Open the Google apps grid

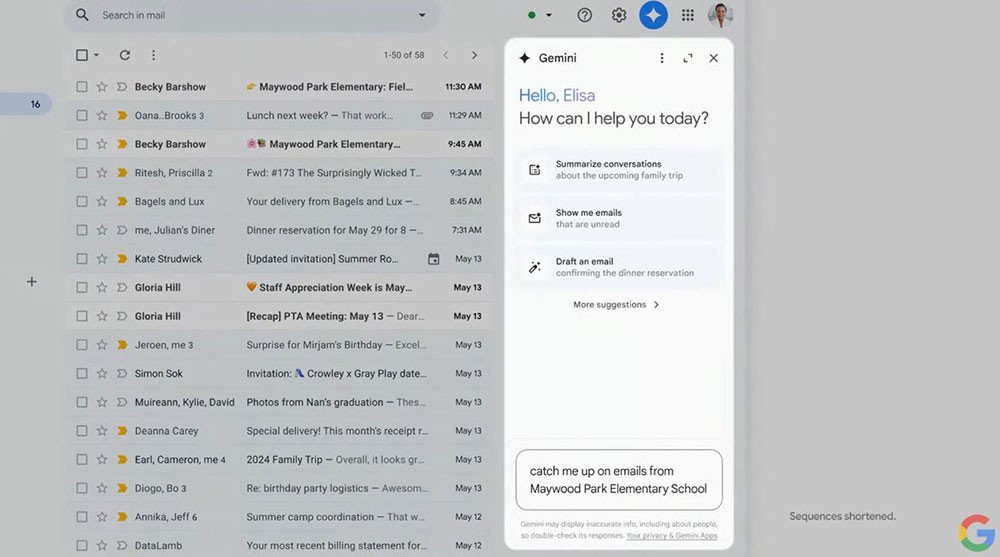(688, 15)
